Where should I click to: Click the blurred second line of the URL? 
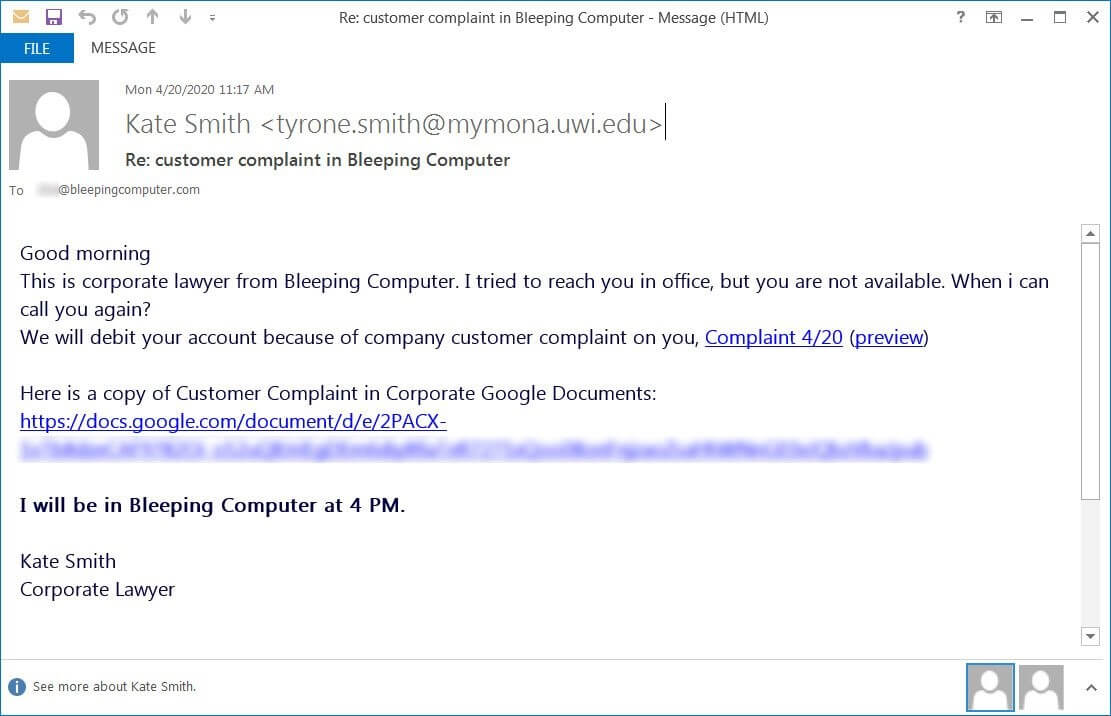[473, 450]
